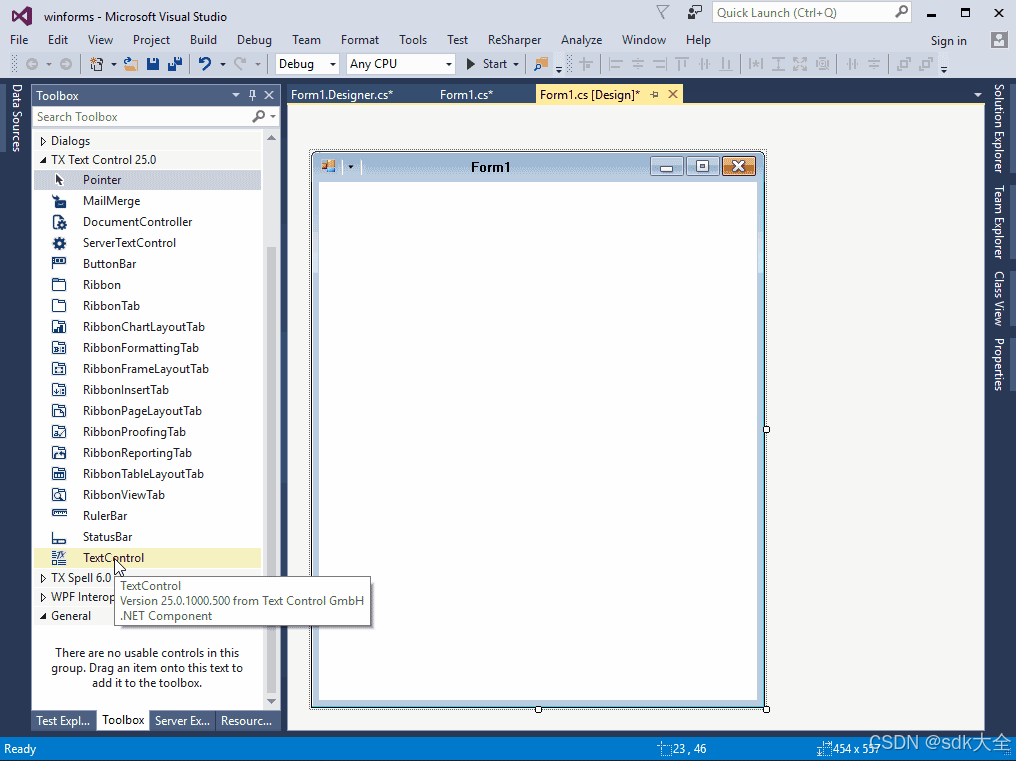Expand the TX Spell 6.0 group
The height and width of the screenshot is (761, 1016).
click(42, 577)
